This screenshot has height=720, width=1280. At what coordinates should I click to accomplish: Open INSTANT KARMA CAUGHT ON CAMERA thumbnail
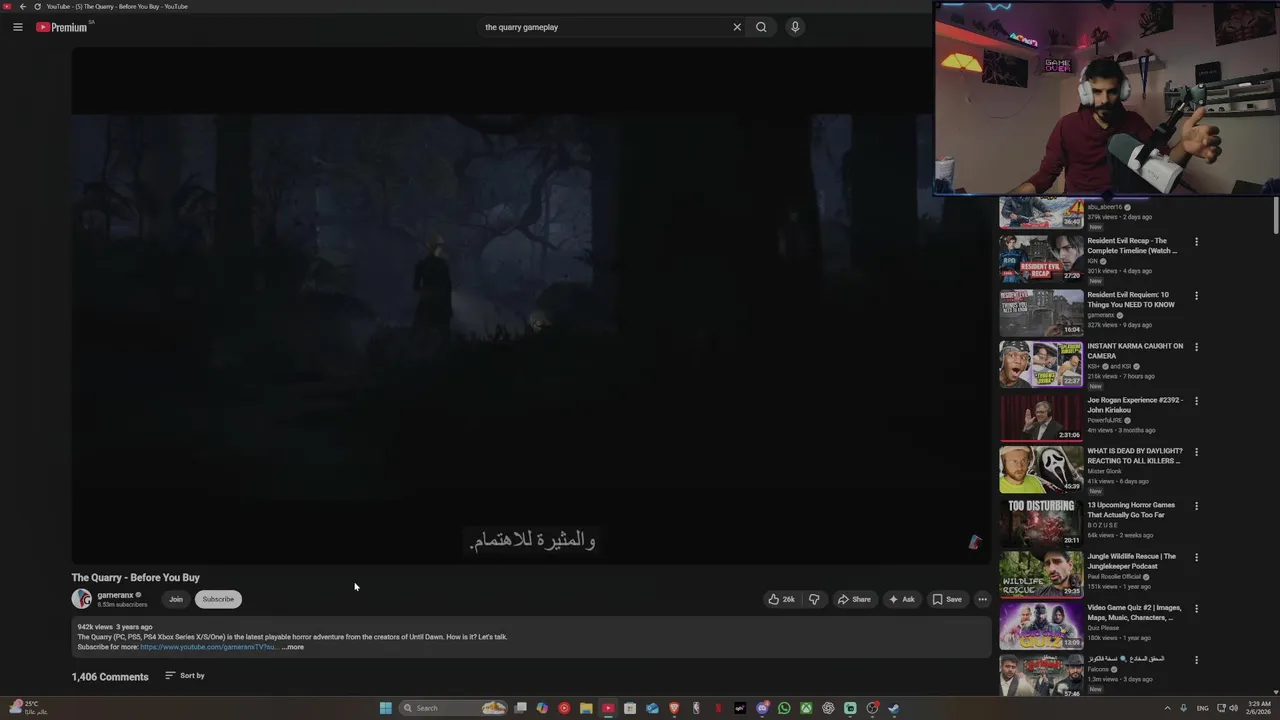tap(1041, 364)
